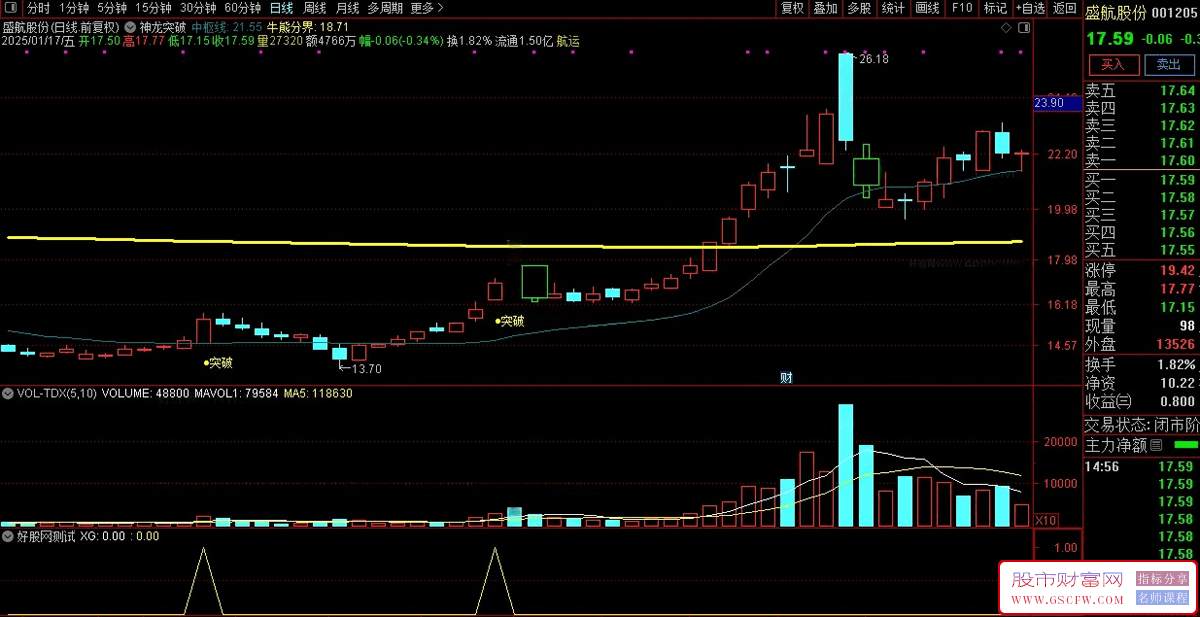Click the first 突破 signal label near 14.57
This screenshot has width=1200, height=617.
pos(219,363)
